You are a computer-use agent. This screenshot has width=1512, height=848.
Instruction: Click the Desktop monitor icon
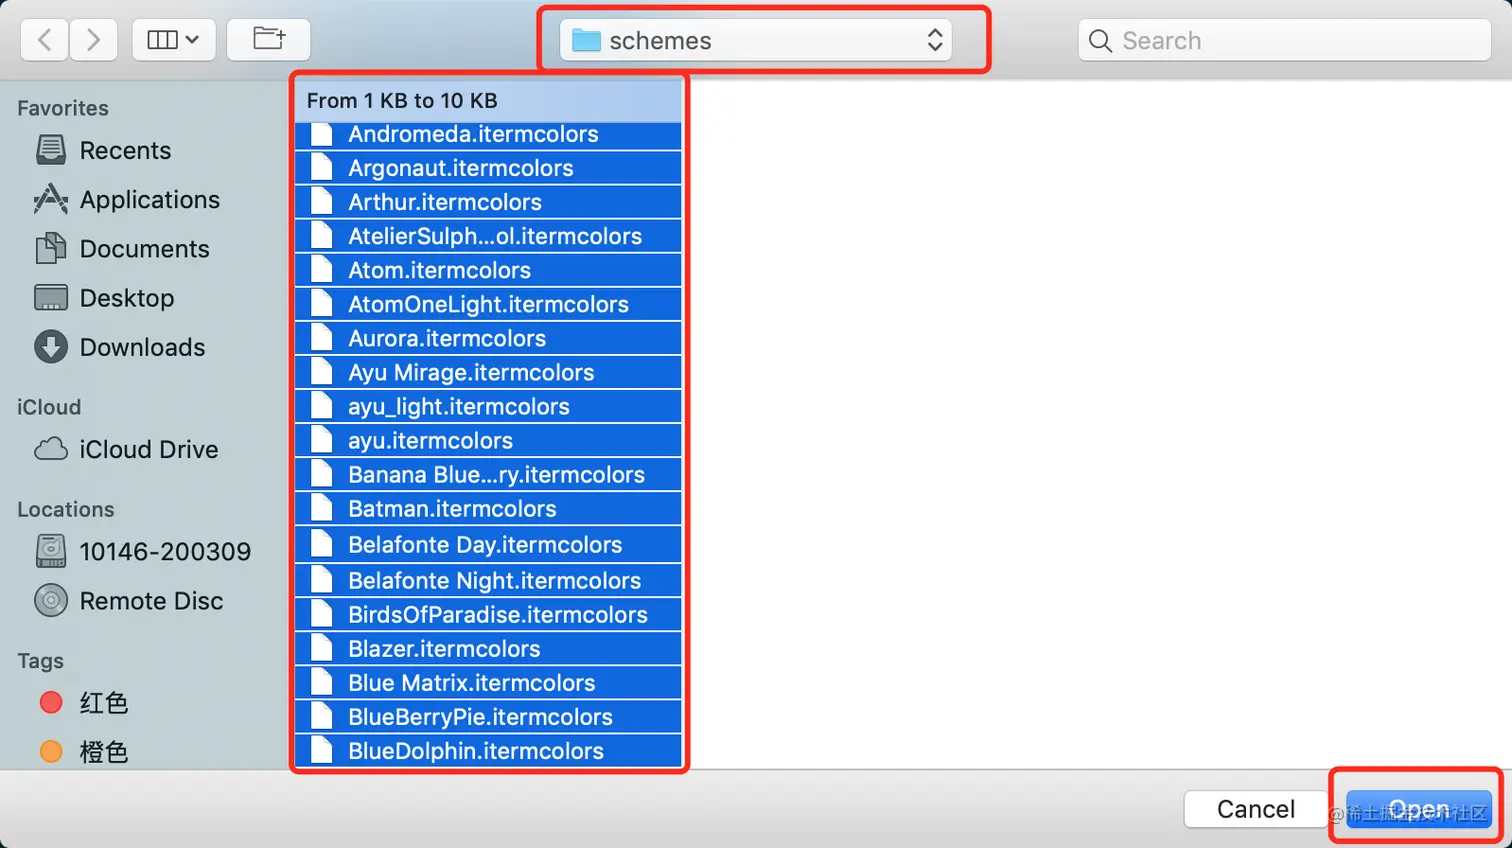[51, 298]
